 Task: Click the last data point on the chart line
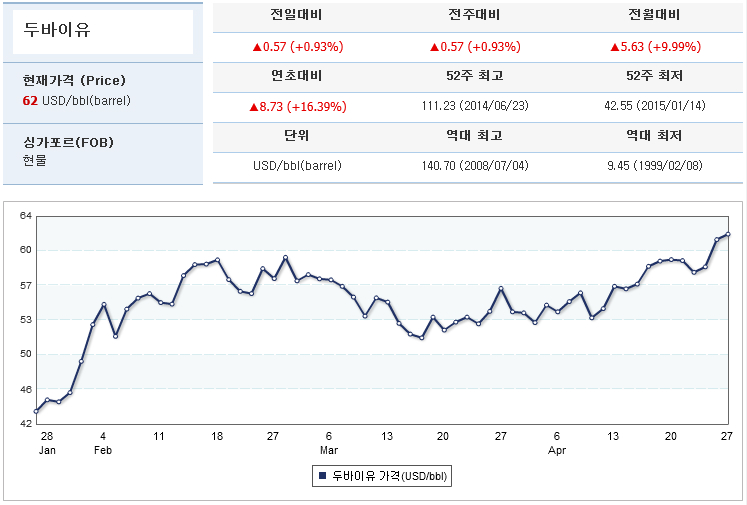(x=728, y=234)
